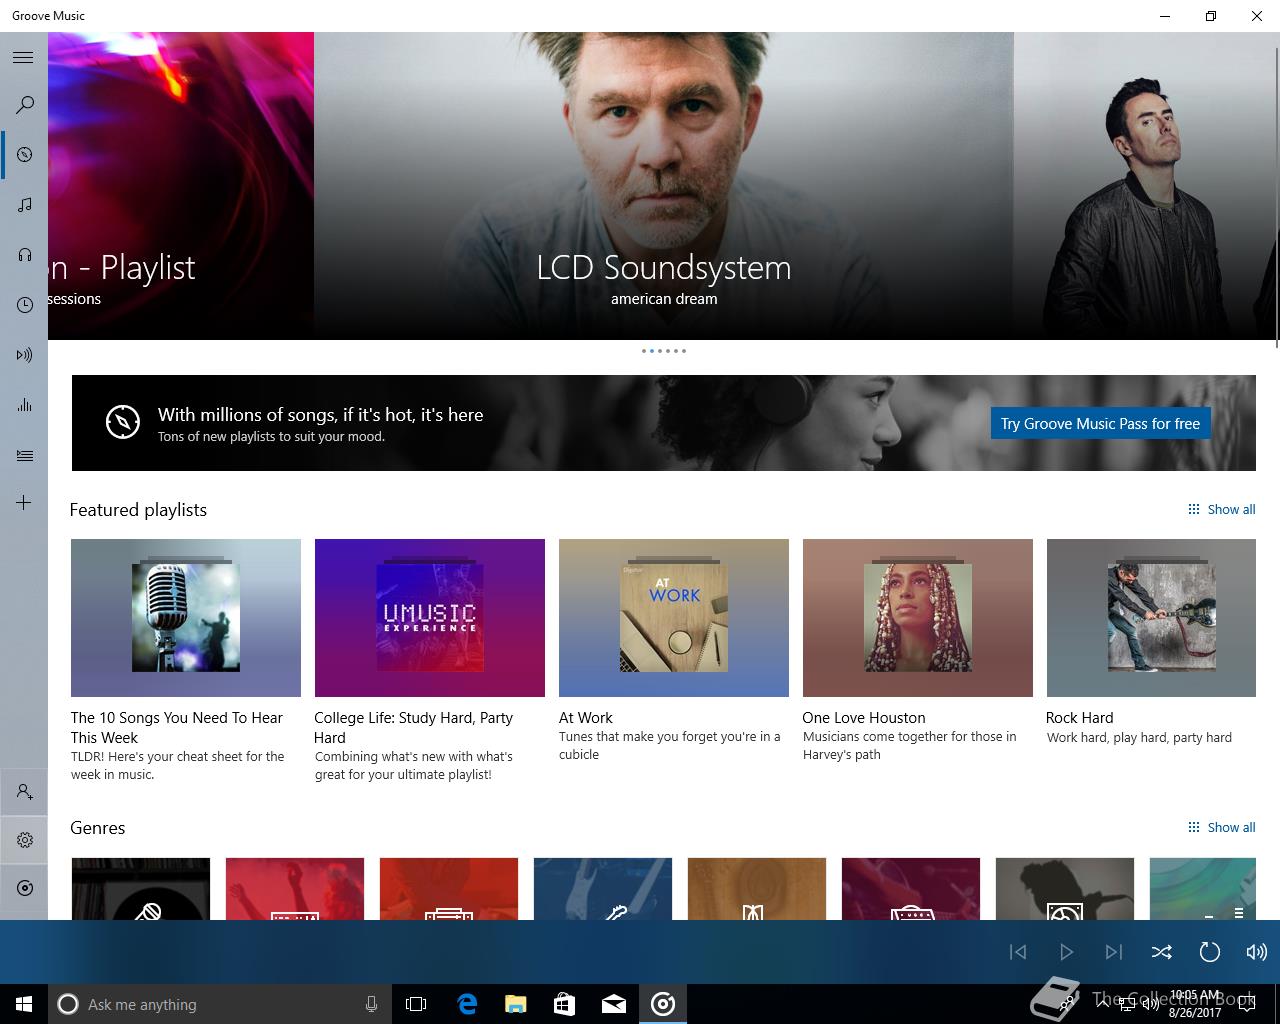Screen dimensions: 1280x1024
Task: Click the partially visible Playlist hero slide
Action: tap(181, 186)
